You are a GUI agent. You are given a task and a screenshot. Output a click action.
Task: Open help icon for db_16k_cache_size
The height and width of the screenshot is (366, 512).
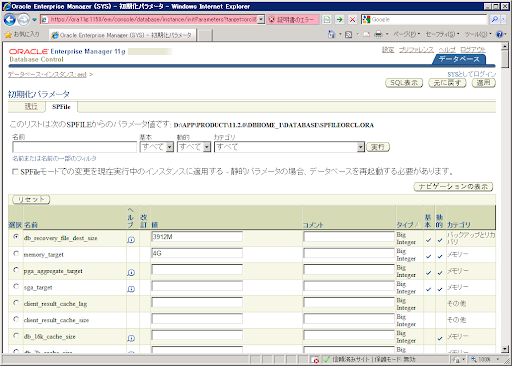(131, 338)
